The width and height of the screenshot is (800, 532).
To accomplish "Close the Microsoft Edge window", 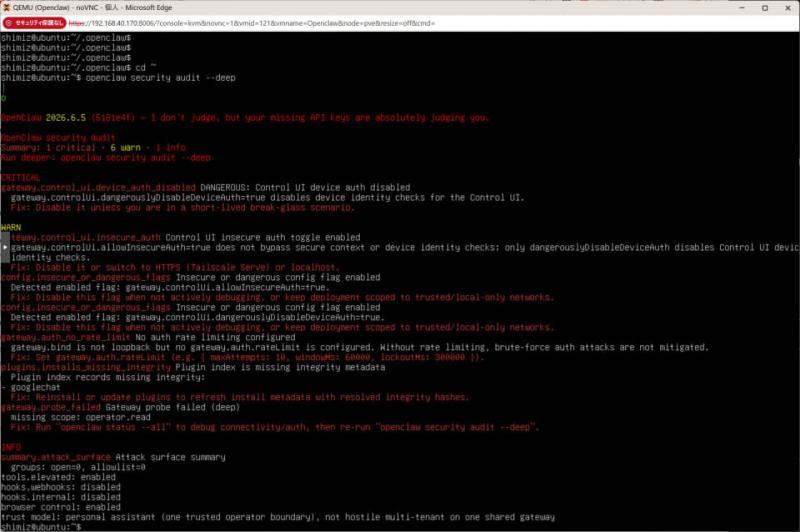I will 788,8.
